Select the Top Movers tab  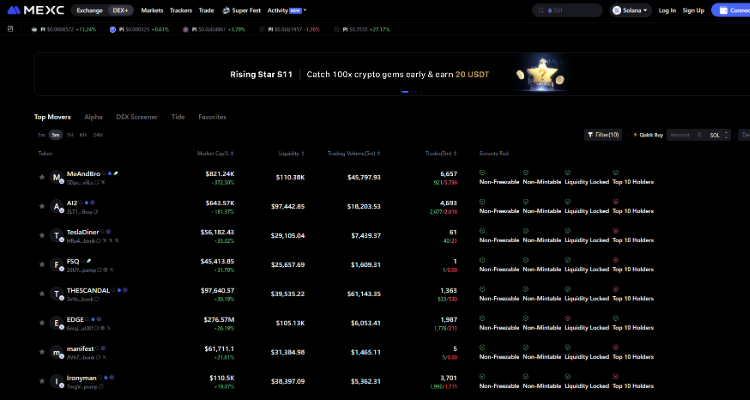click(52, 117)
